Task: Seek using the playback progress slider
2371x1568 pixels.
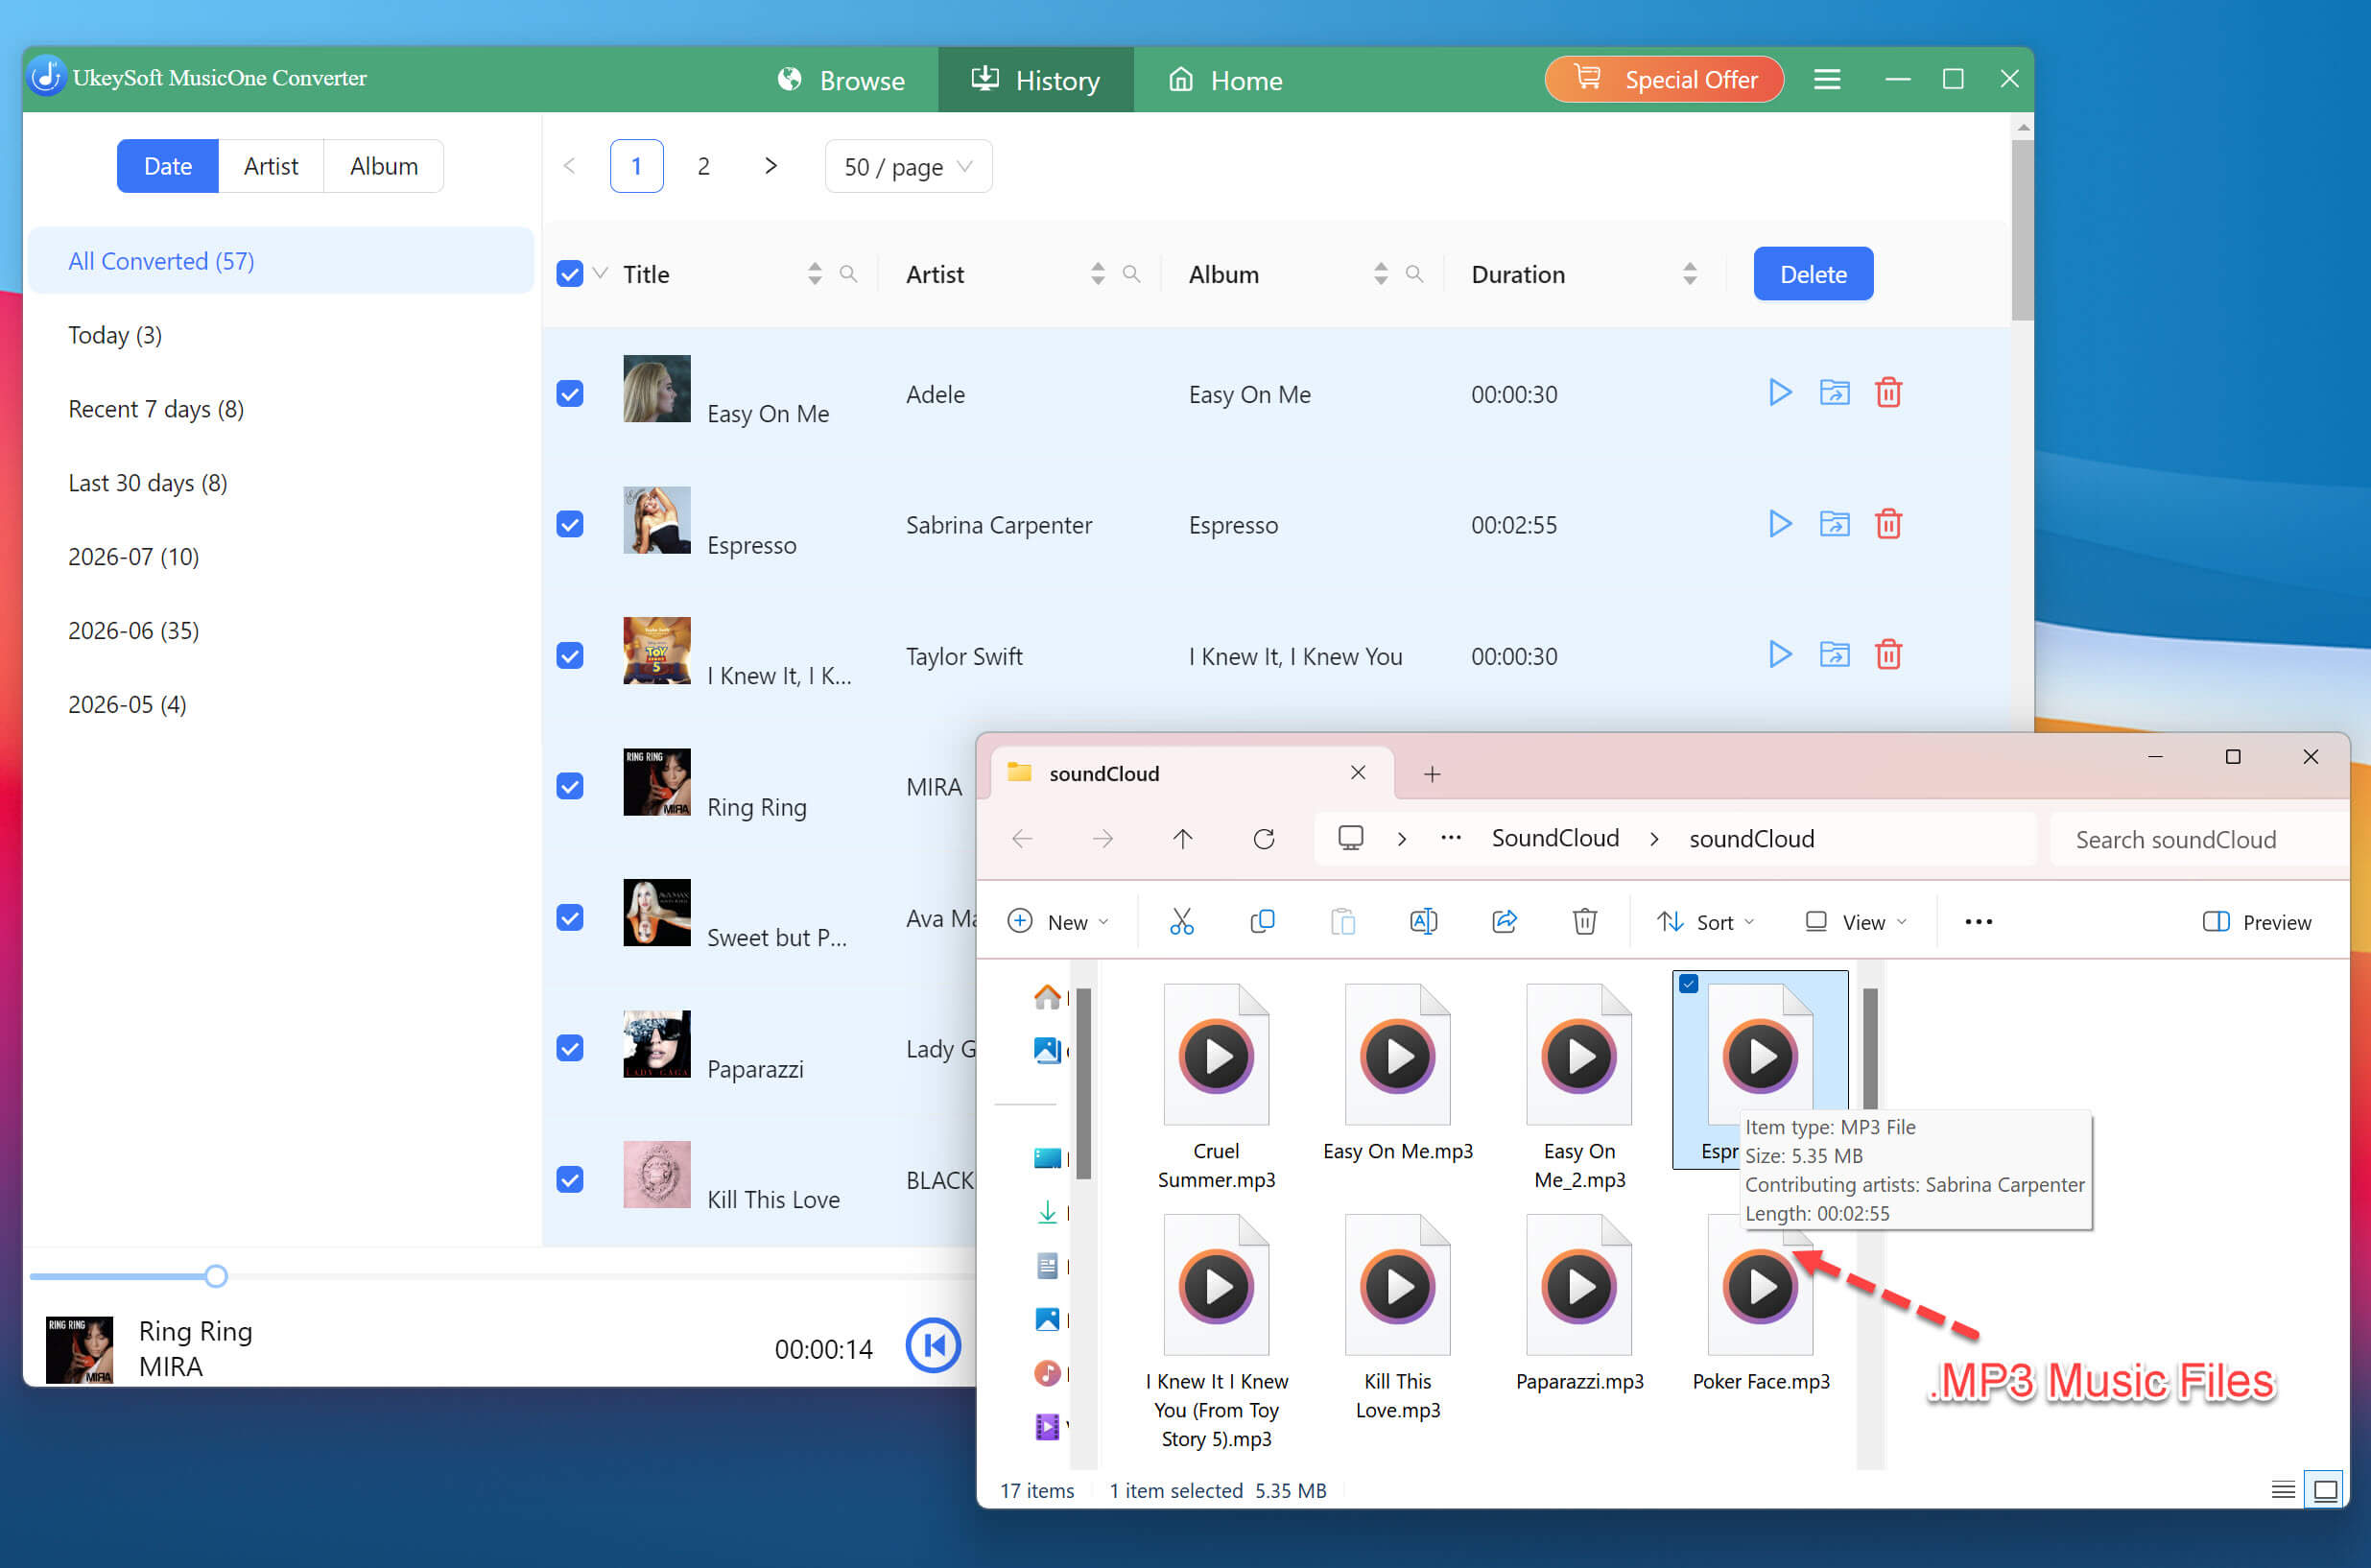Action: (215, 1276)
